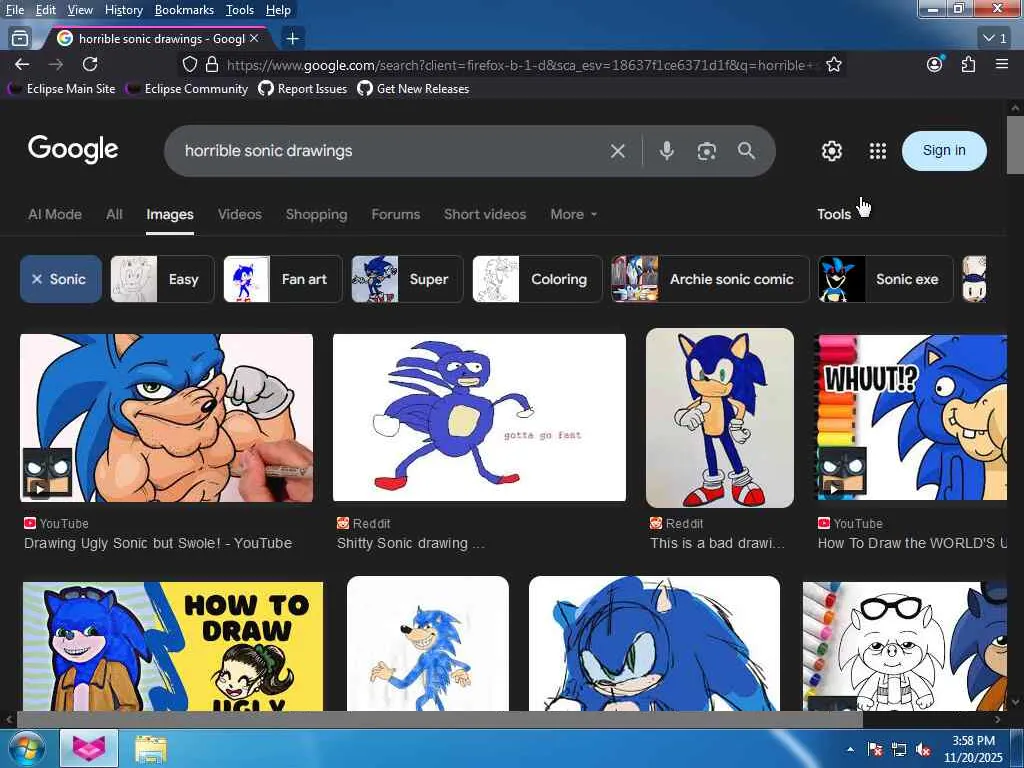Switch to the All results tab
The image size is (1024, 768).
tap(114, 214)
